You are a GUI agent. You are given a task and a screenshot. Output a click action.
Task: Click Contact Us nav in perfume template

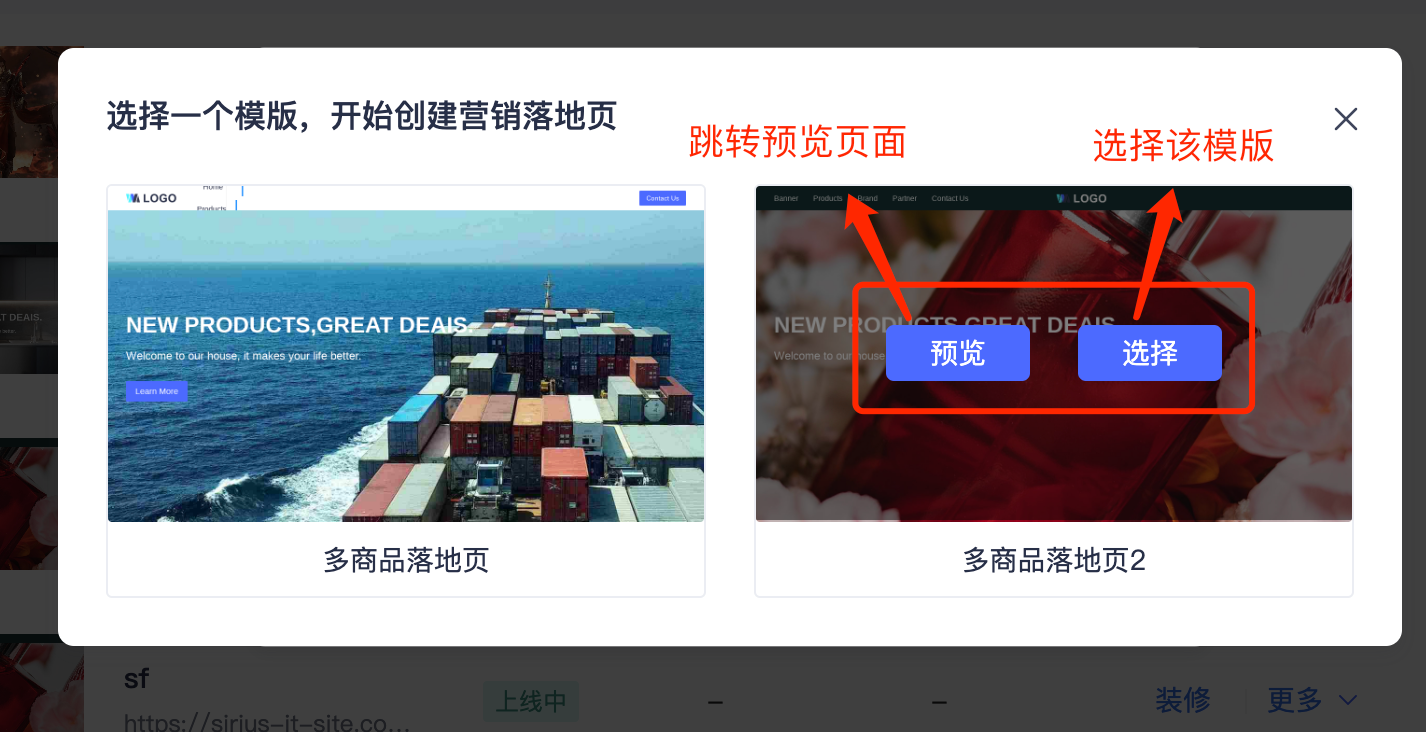[x=950, y=198]
